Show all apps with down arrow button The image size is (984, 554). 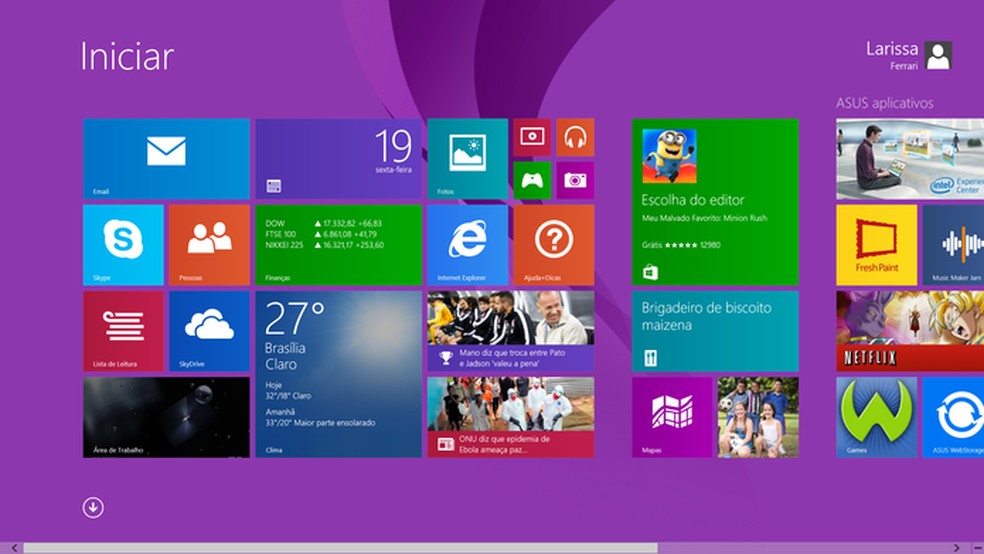(93, 508)
